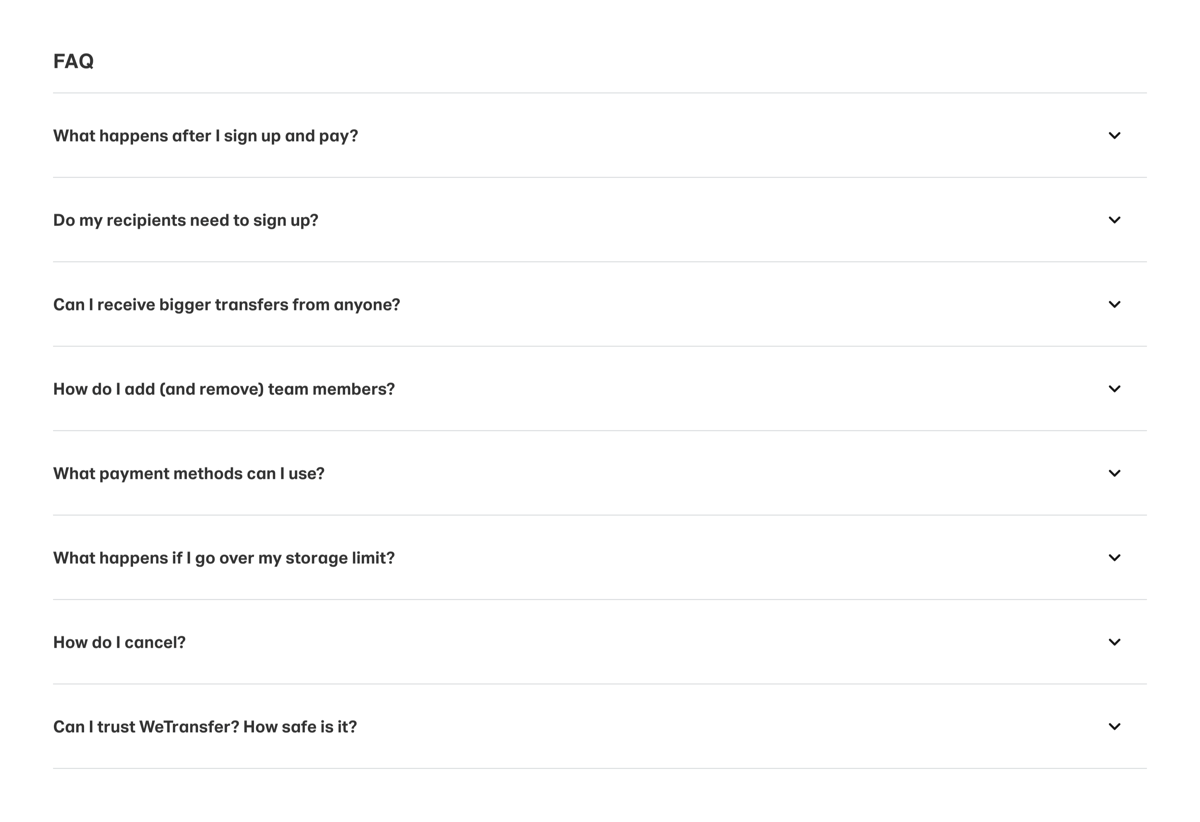This screenshot has height=822, width=1200.
Task: Expand the chevron next to 'Do my recipients need to sign up?'
Action: (x=1114, y=219)
